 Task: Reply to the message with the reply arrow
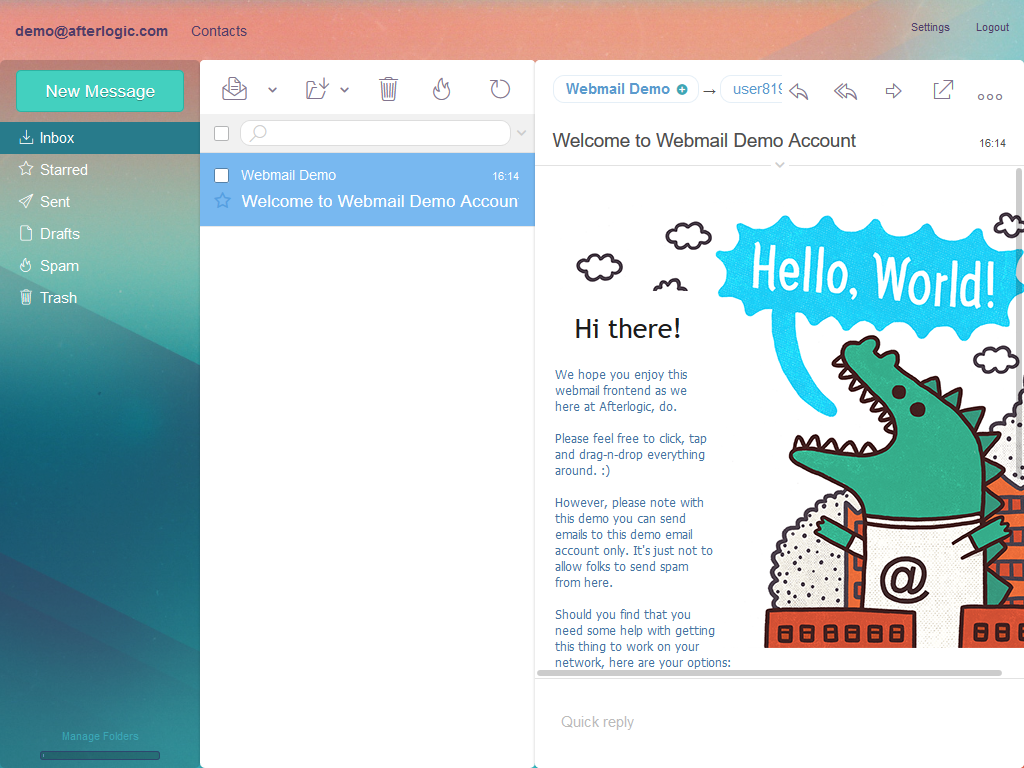pyautogui.click(x=799, y=91)
